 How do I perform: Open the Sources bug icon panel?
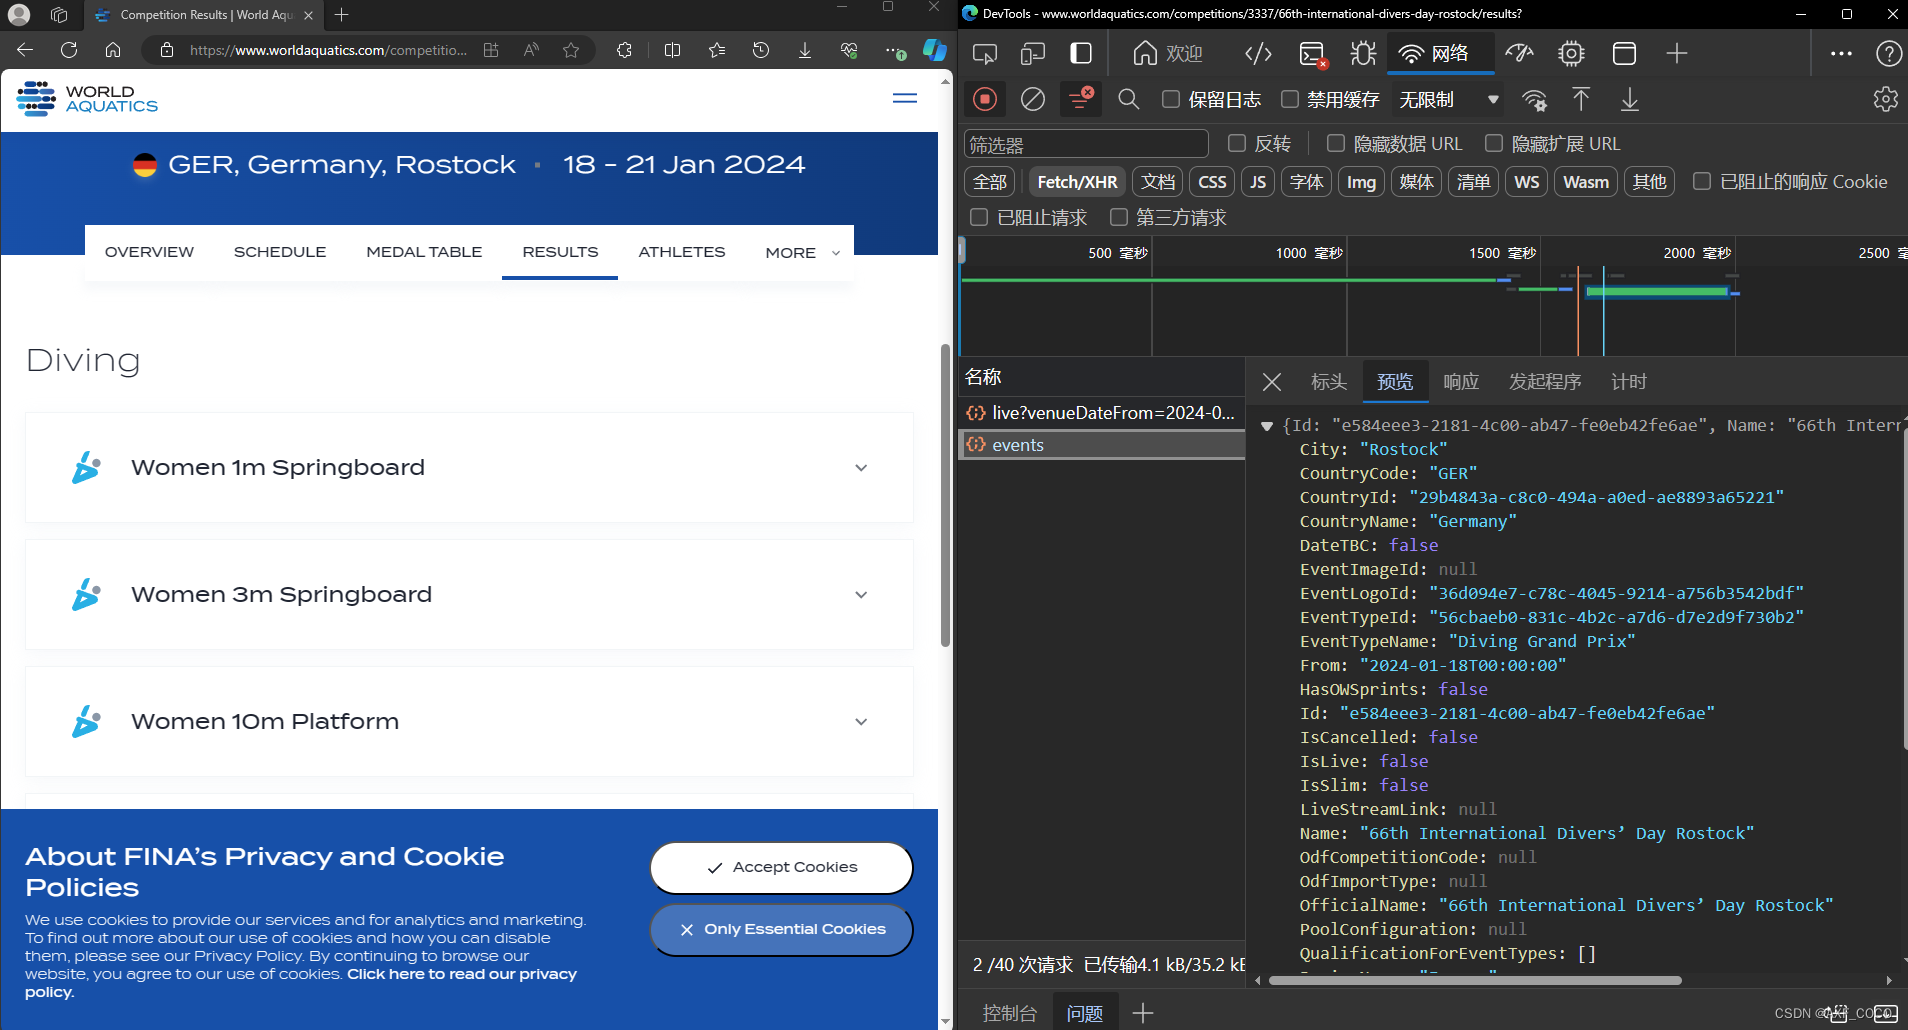coord(1363,53)
